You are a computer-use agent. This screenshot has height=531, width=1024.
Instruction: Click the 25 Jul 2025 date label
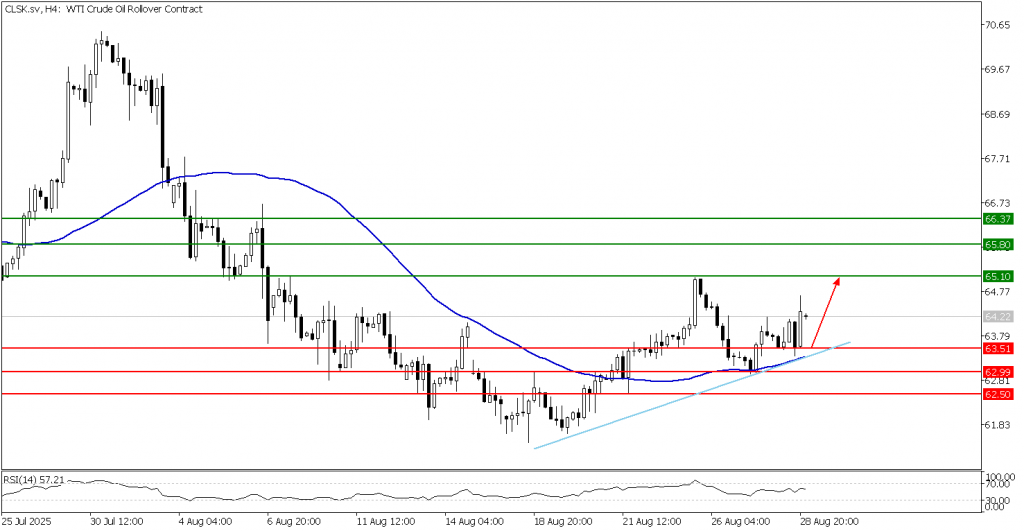[26, 522]
